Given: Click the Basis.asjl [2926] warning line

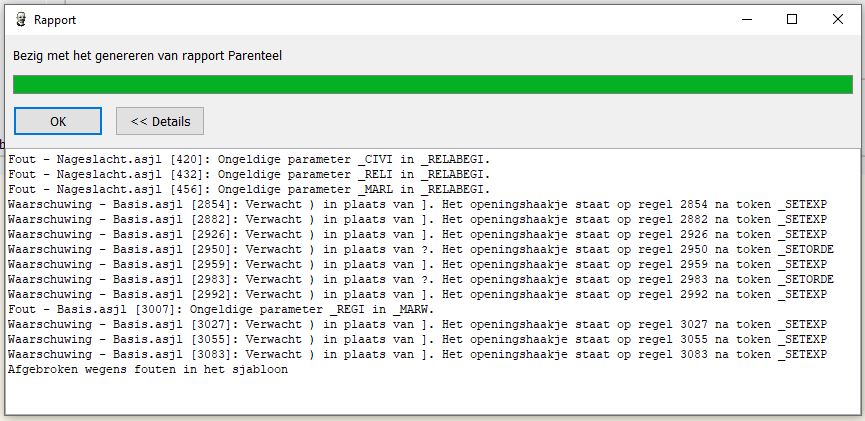Looking at the screenshot, I should pos(417,234).
